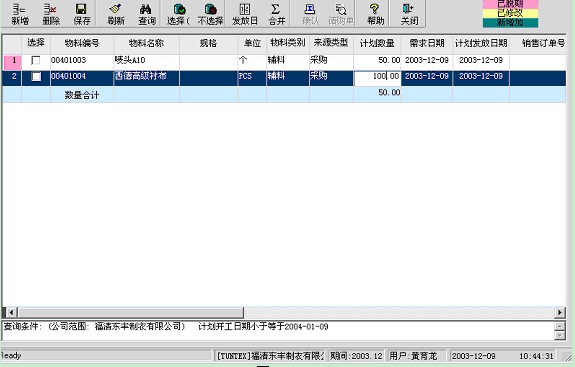This screenshot has width=575, height=367.
Task: Refresh the list with the 刷新 icon
Action: point(116,14)
